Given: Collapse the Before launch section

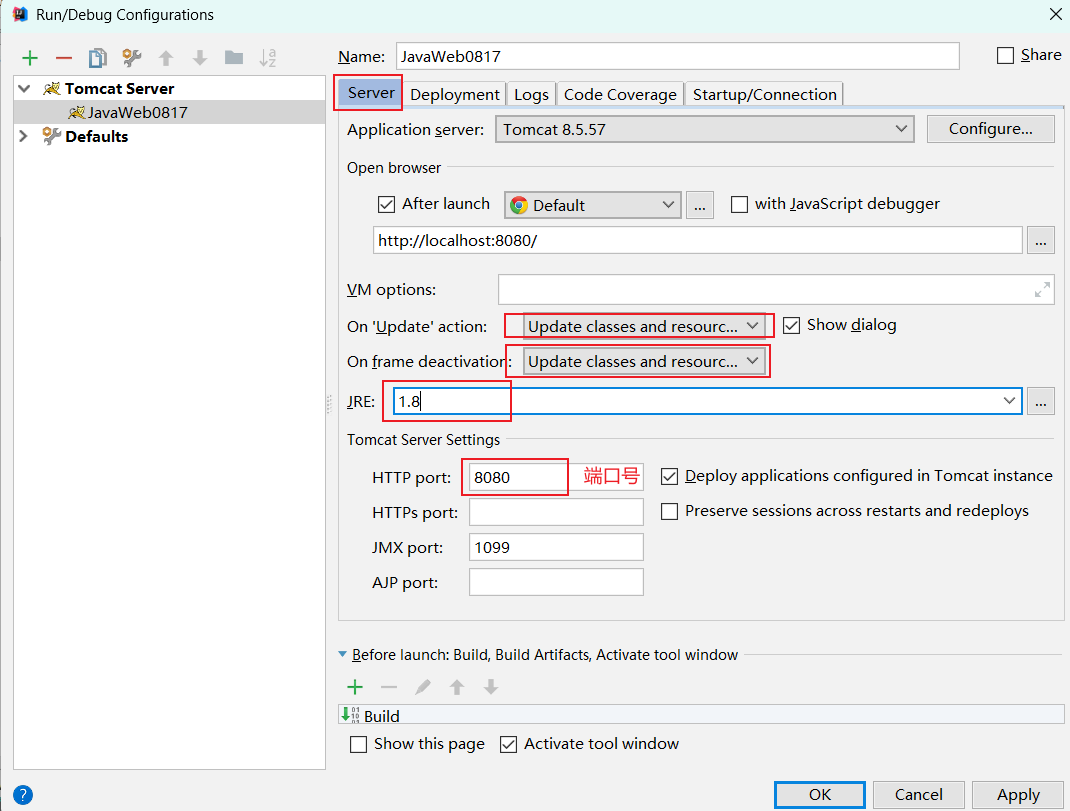Looking at the screenshot, I should point(343,654).
